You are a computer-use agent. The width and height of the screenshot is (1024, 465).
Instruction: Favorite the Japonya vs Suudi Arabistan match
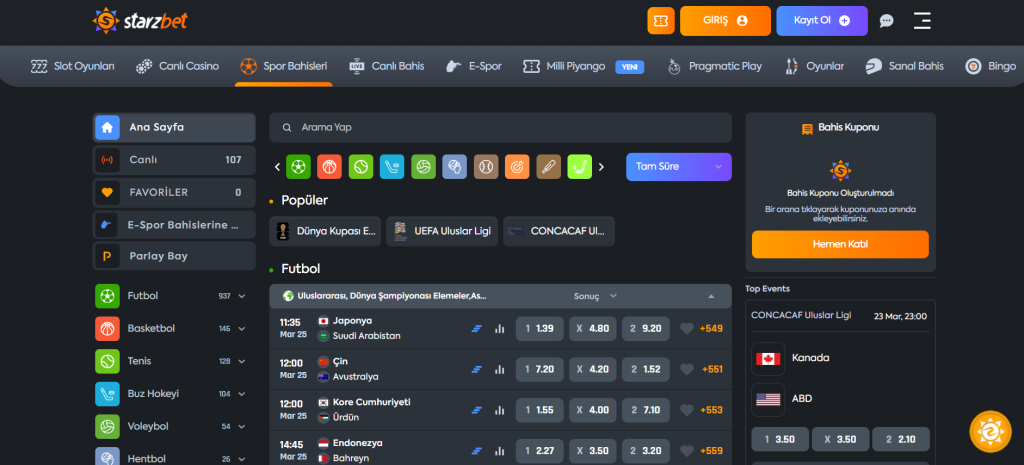pyautogui.click(x=686, y=329)
